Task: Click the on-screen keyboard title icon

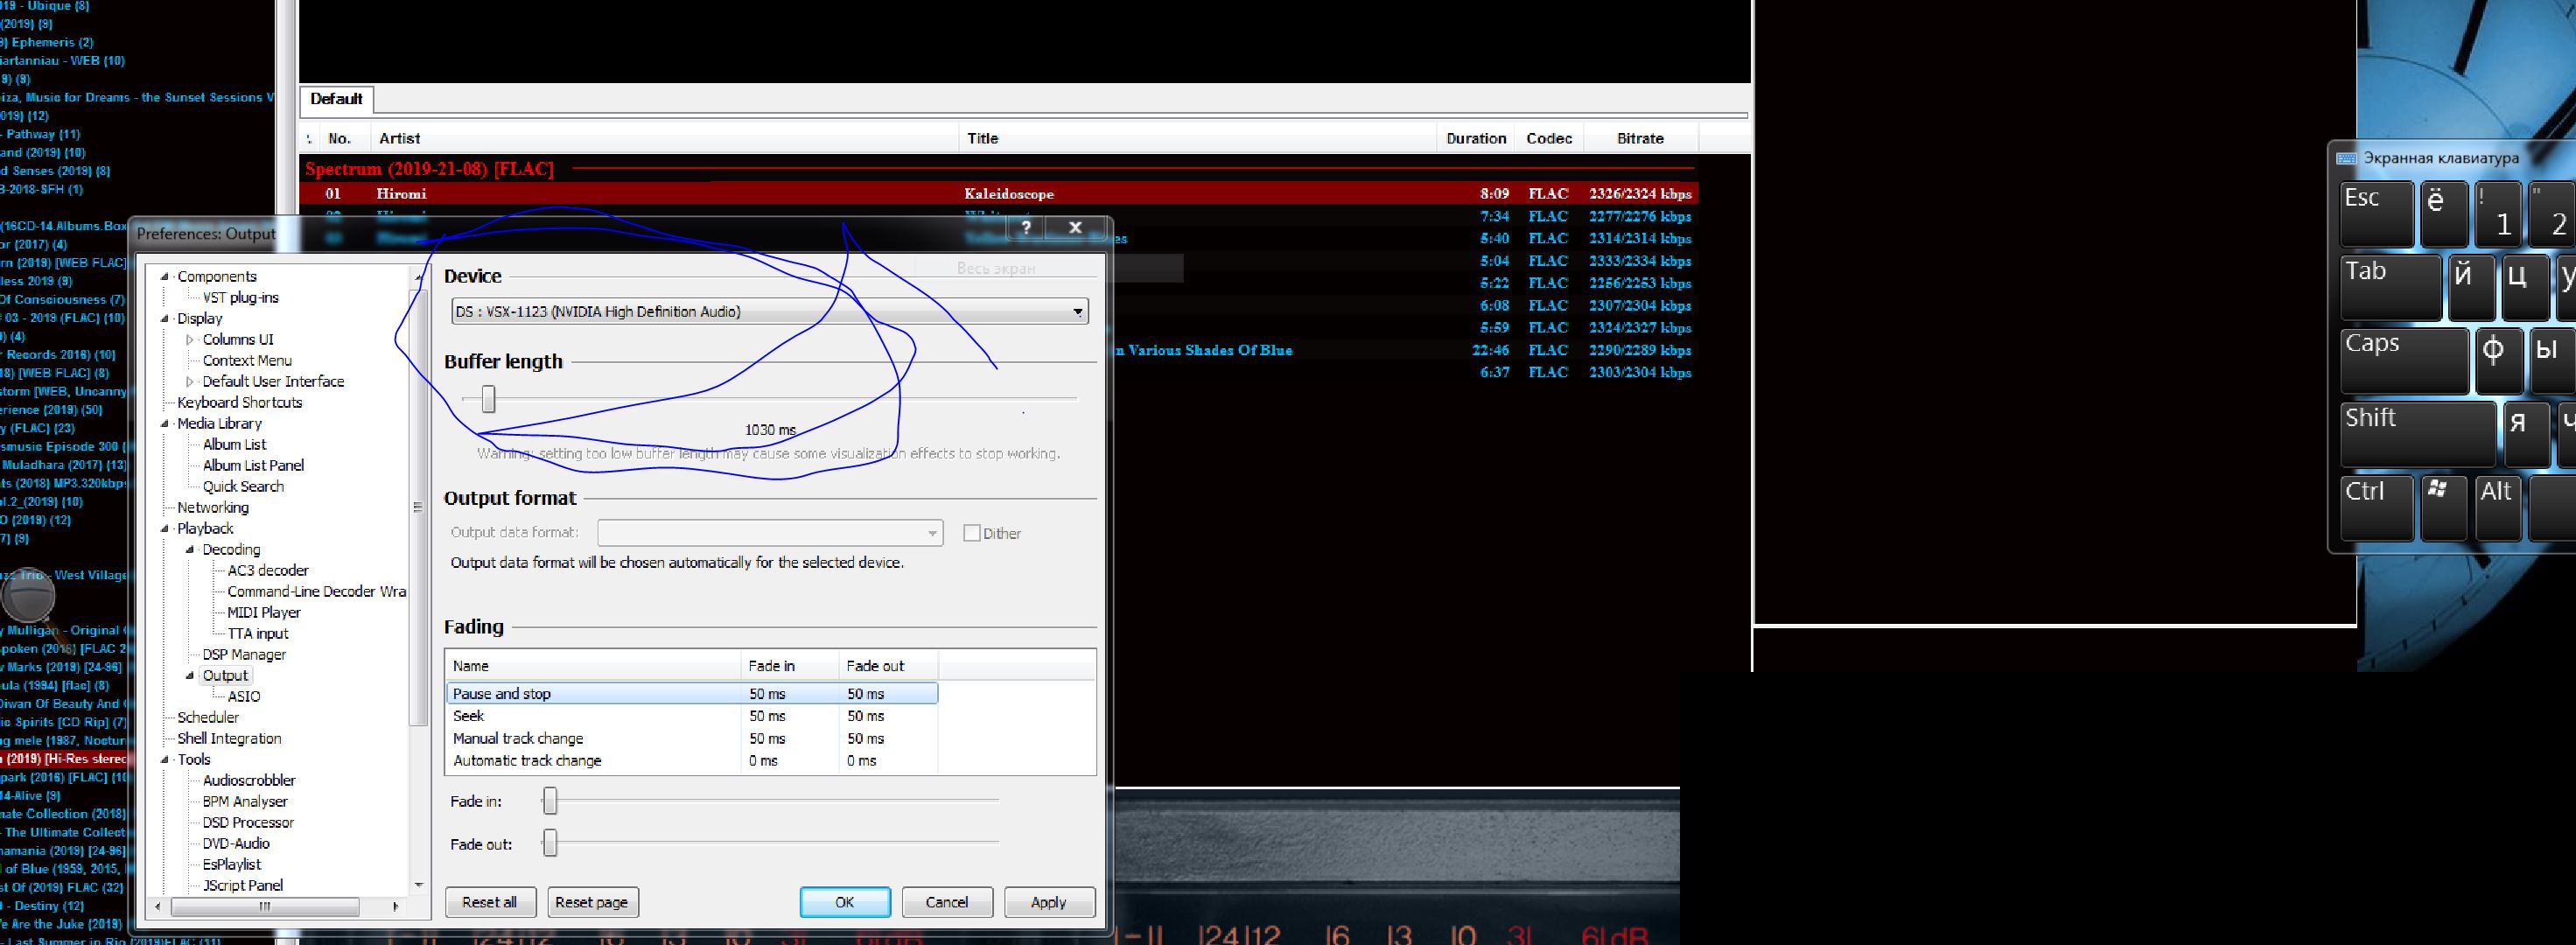Action: pos(2346,158)
